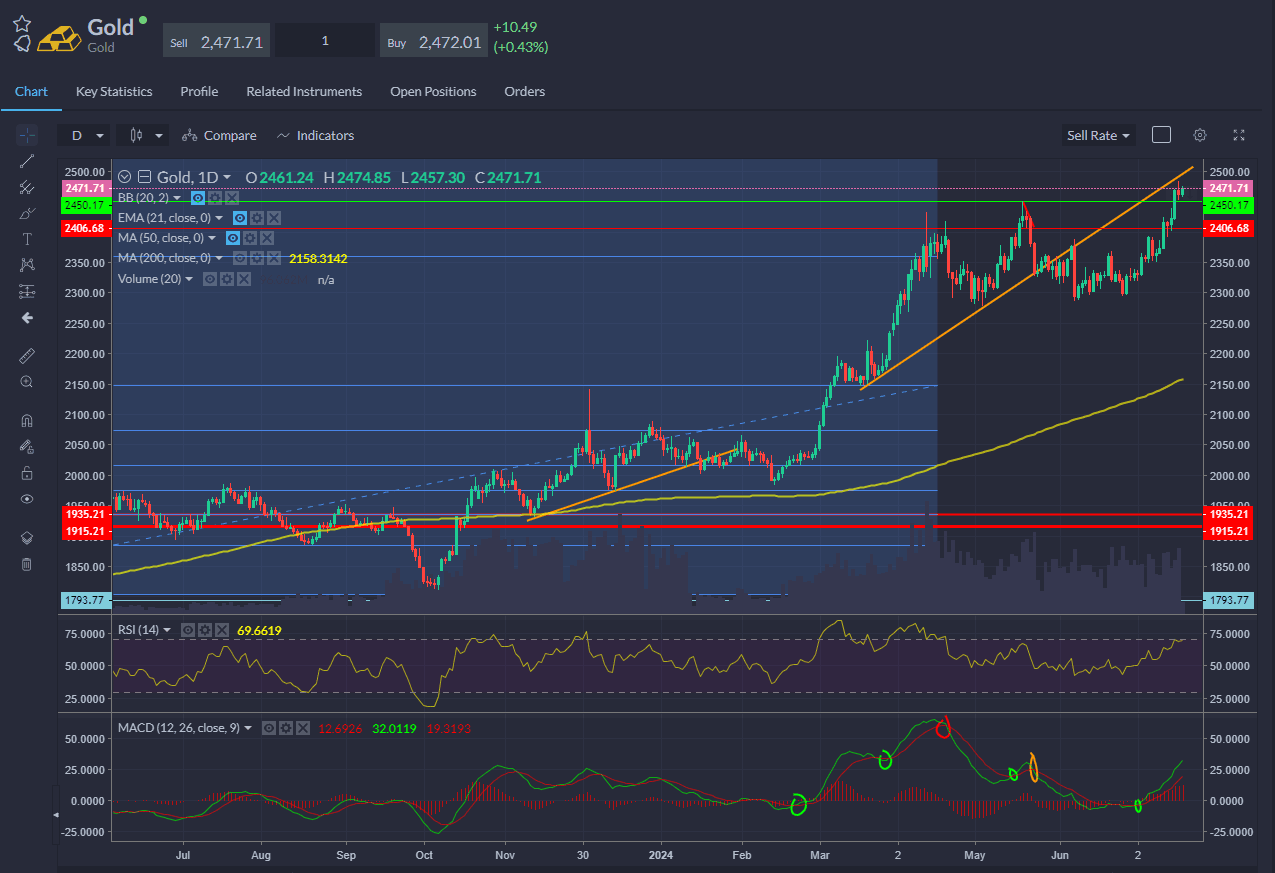
Task: Activate the ruler measure tool
Action: point(27,355)
